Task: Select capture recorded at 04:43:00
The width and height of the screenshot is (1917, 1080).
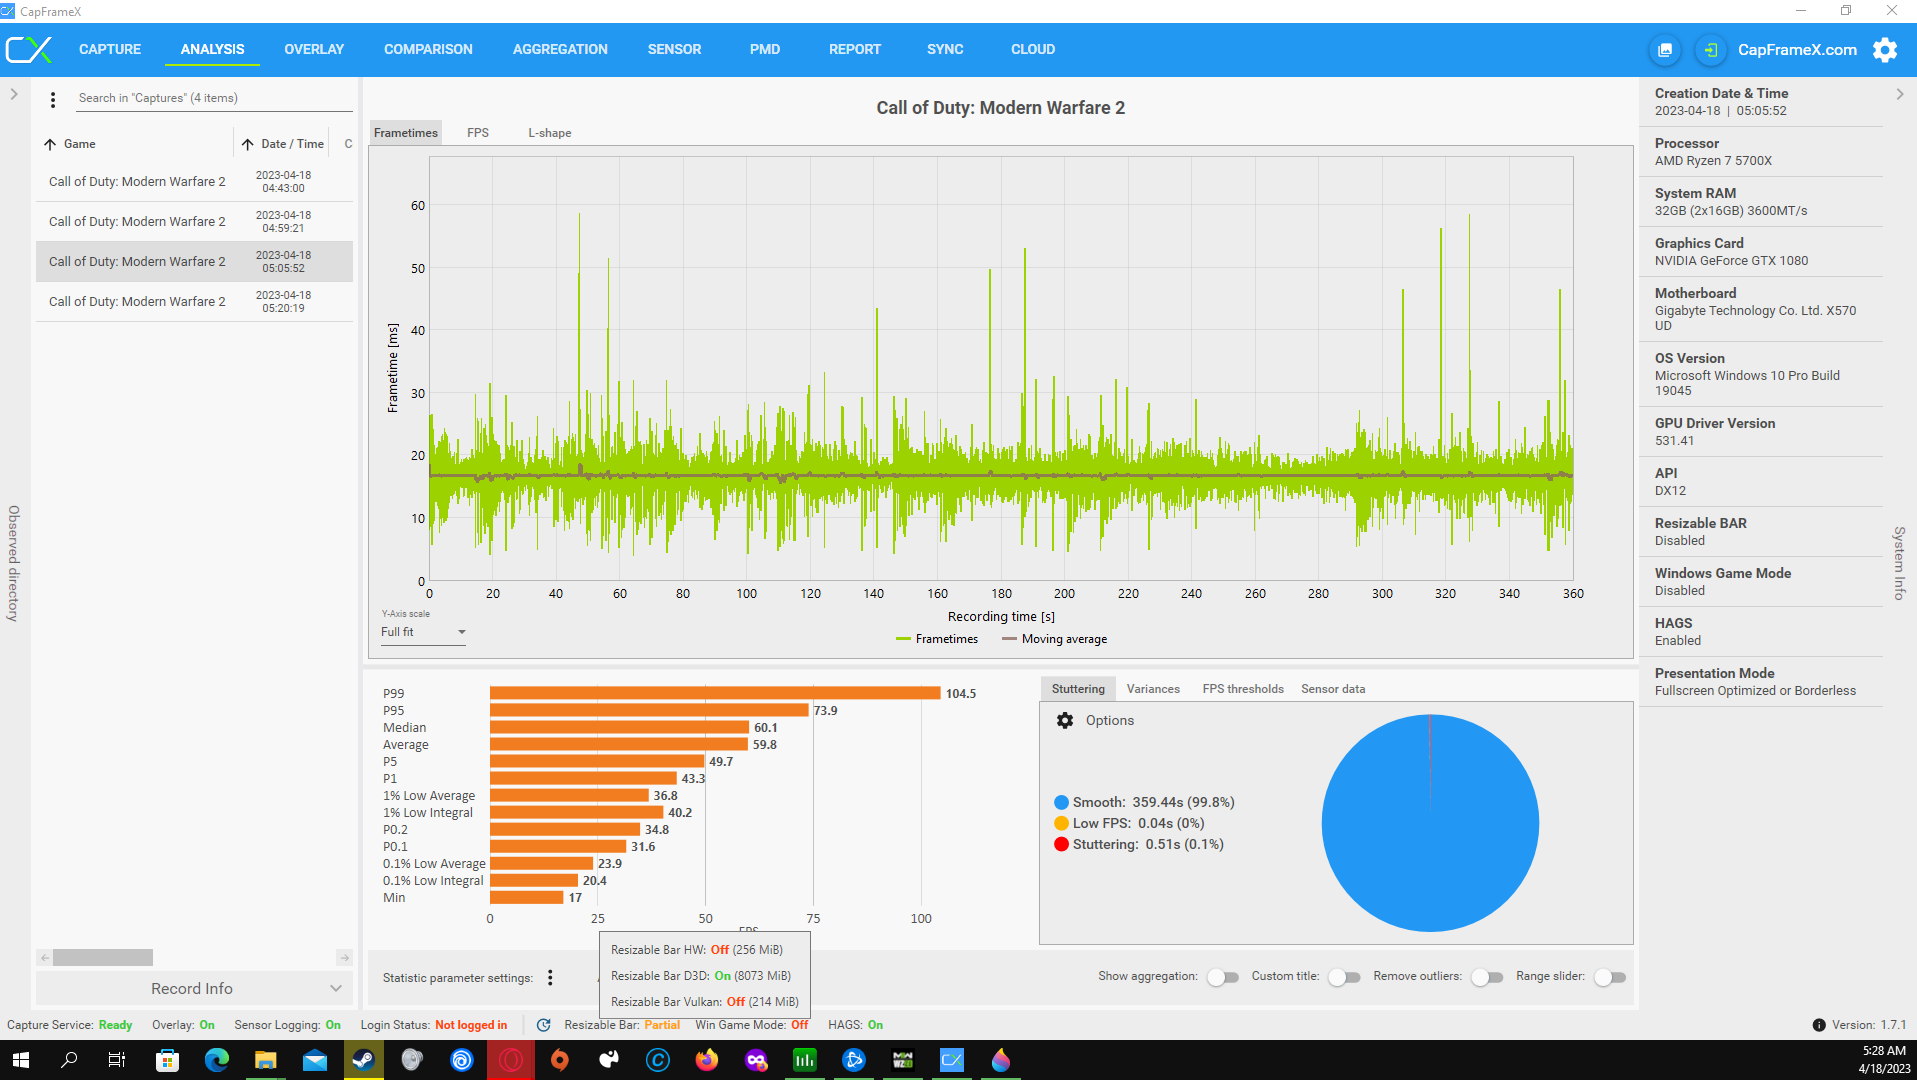Action: point(194,182)
